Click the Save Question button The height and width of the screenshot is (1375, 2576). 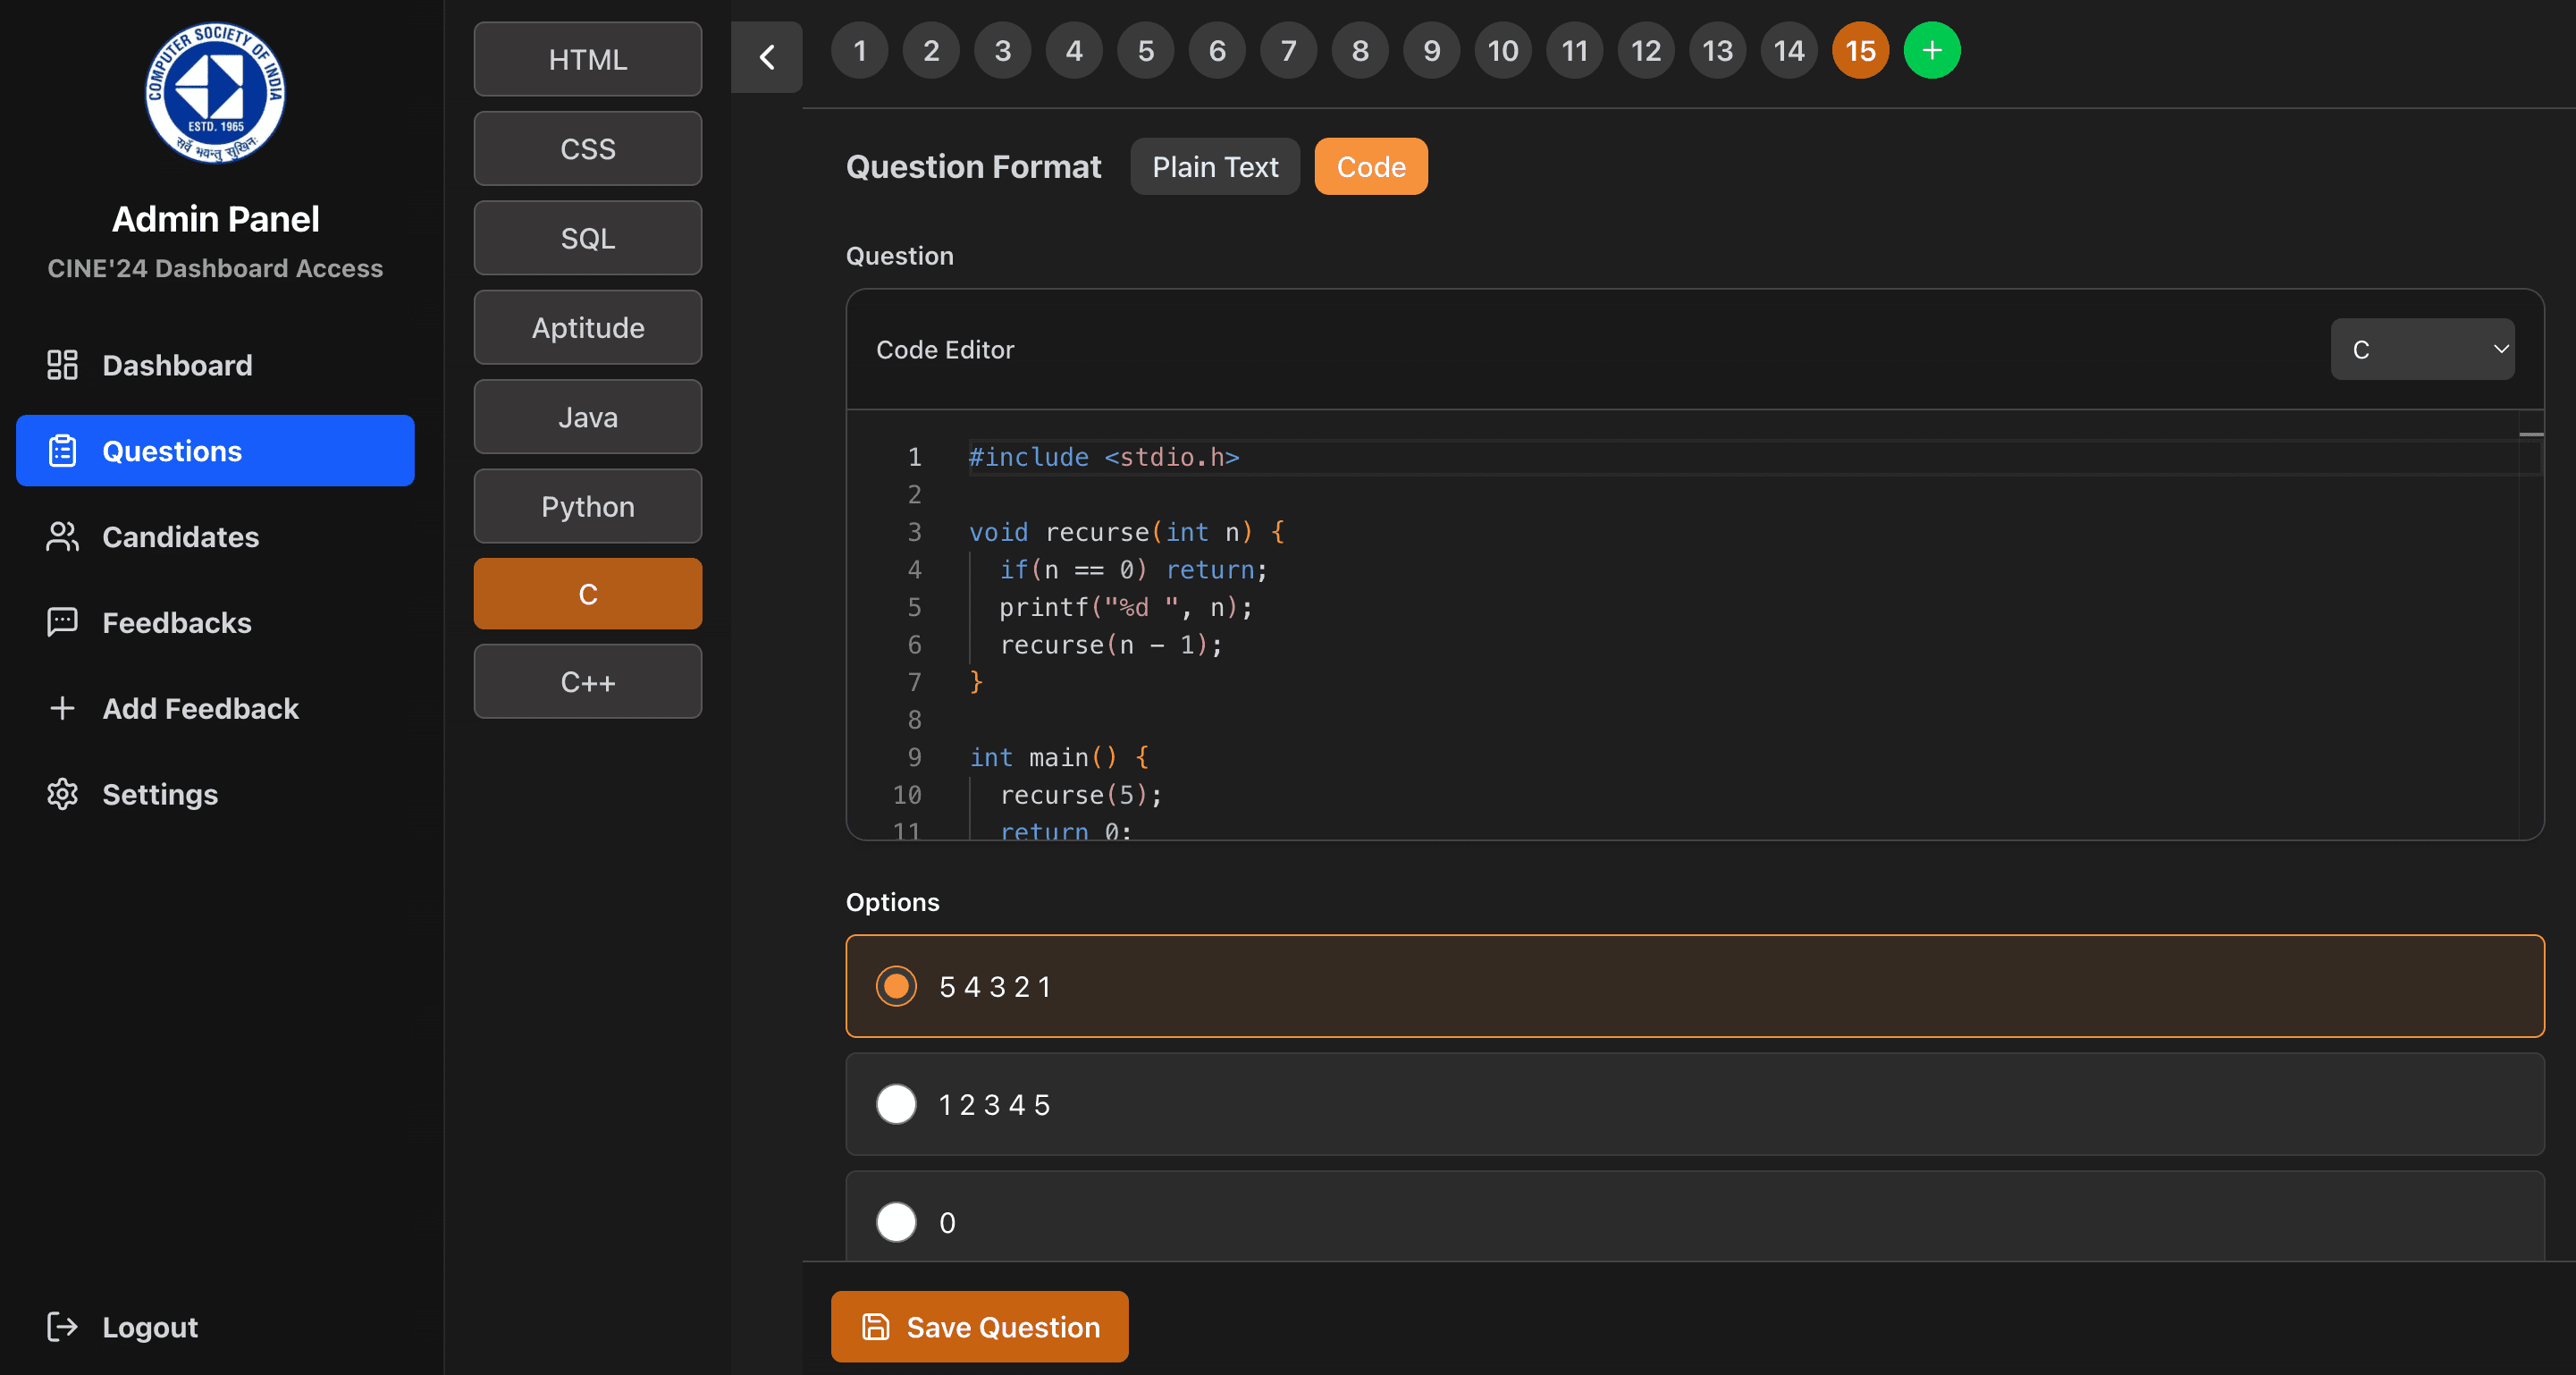tap(979, 1326)
